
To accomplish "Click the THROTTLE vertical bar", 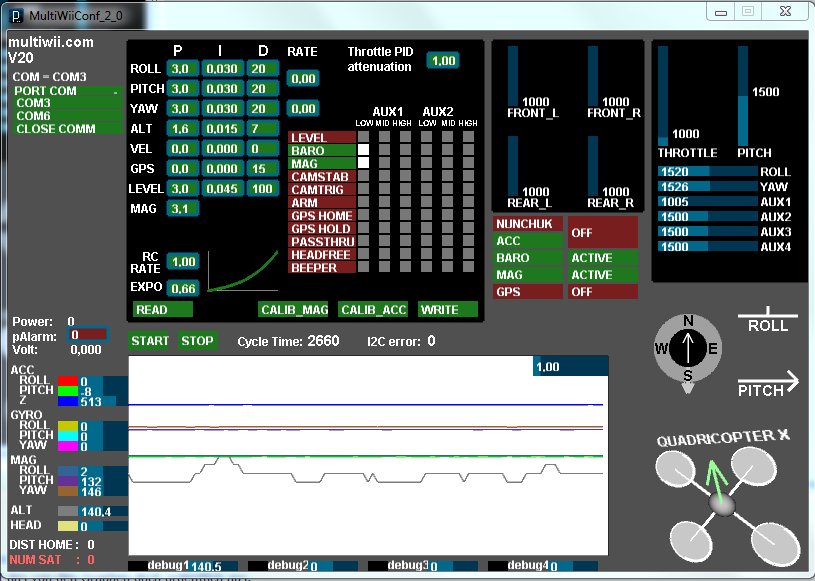I will click(x=663, y=96).
